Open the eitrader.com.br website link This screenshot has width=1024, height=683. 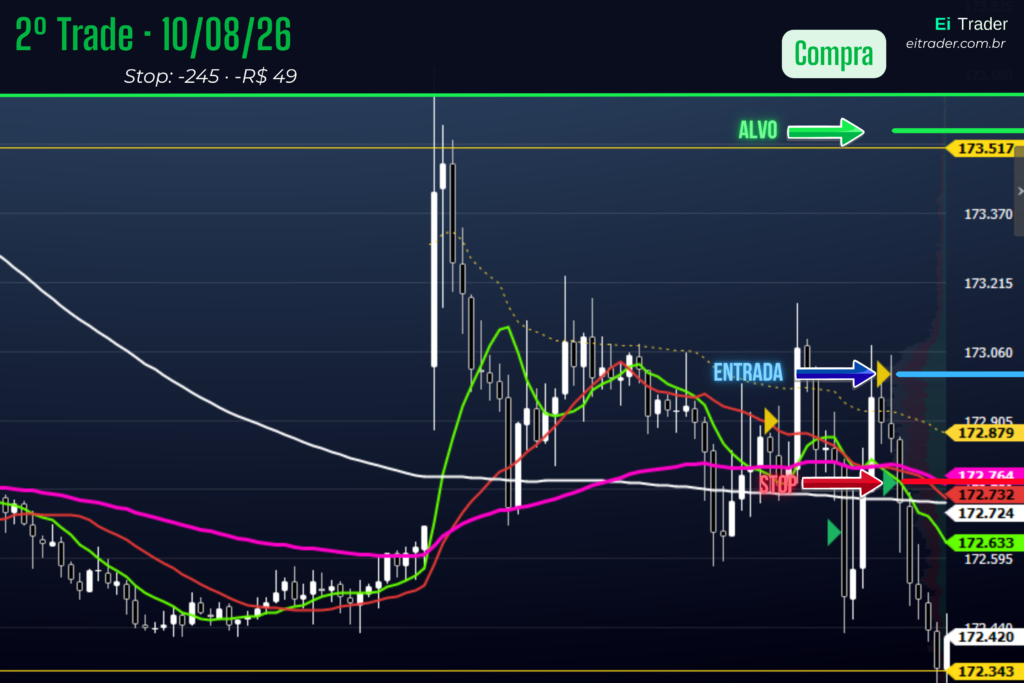point(955,44)
